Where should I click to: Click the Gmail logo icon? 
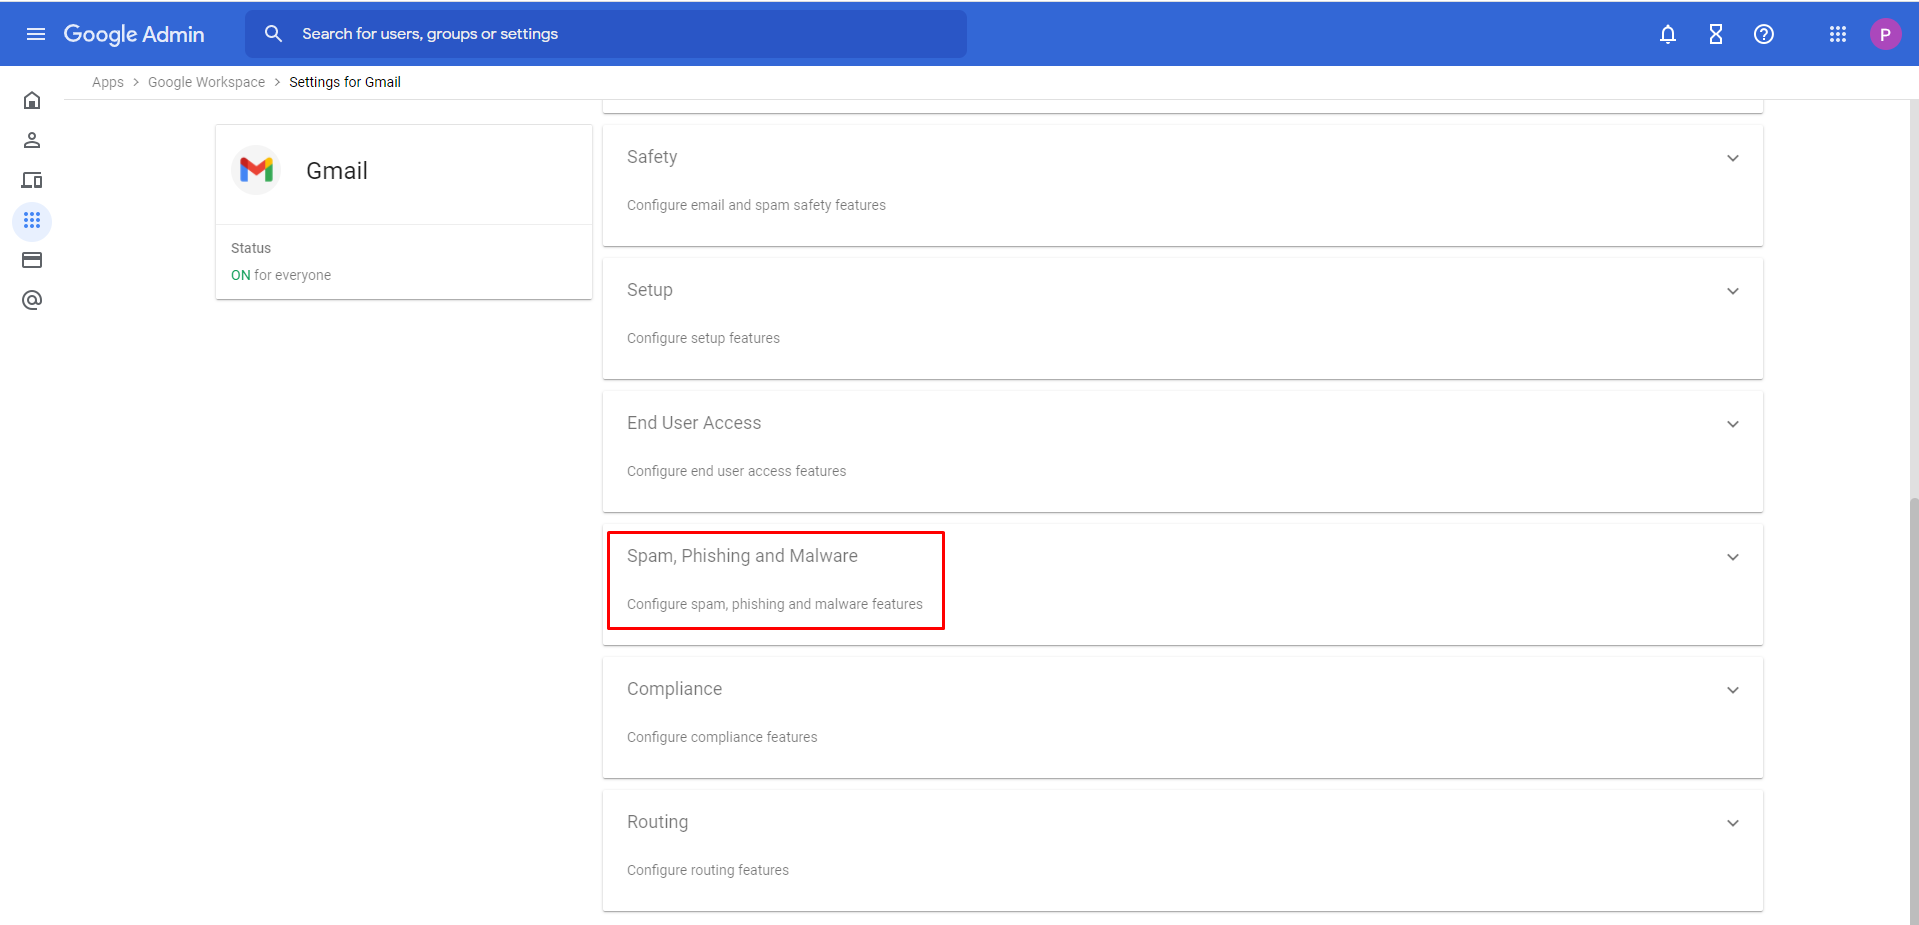257,170
